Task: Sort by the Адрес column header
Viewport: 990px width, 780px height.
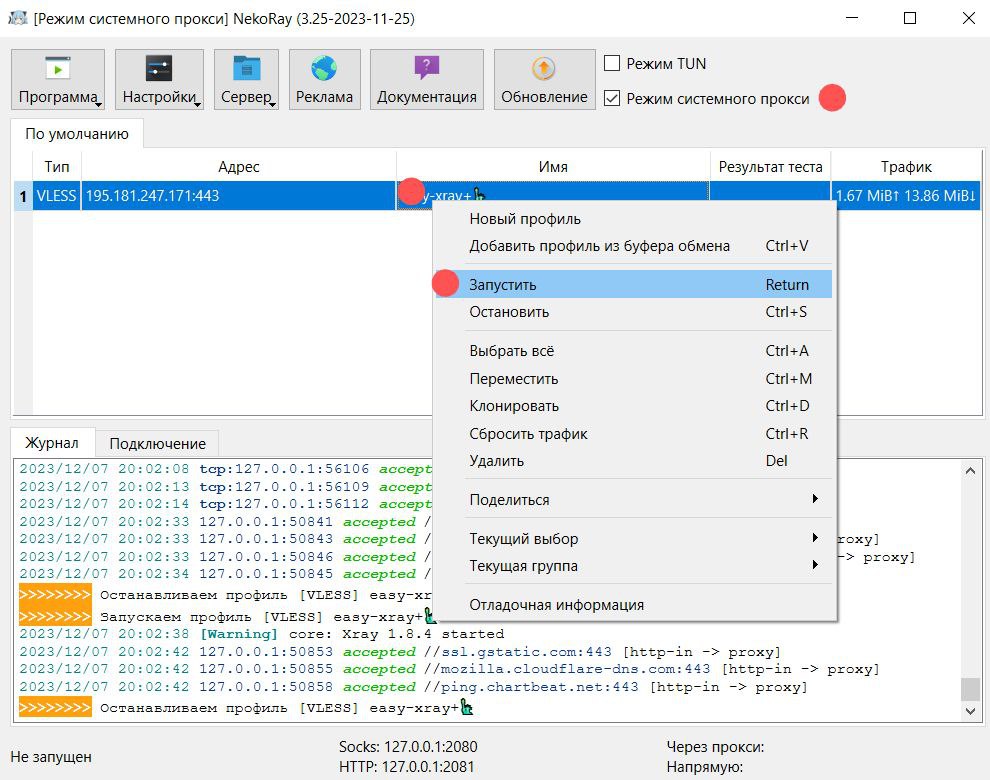Action: coord(238,167)
